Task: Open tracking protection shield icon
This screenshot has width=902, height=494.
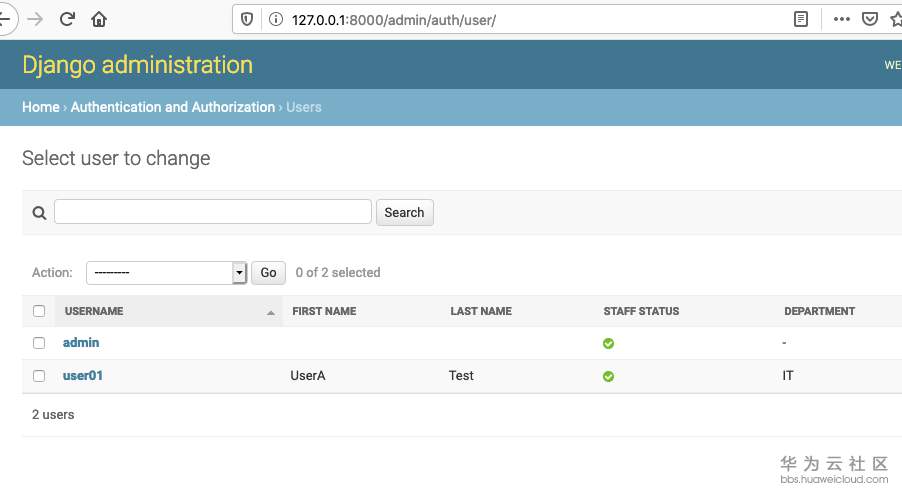Action: 247,20
